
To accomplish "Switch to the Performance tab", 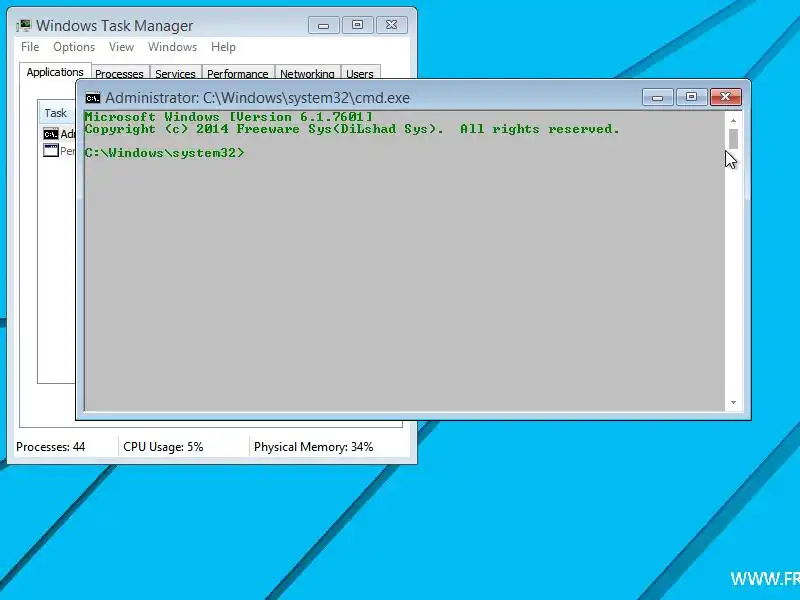I will pyautogui.click(x=237, y=73).
